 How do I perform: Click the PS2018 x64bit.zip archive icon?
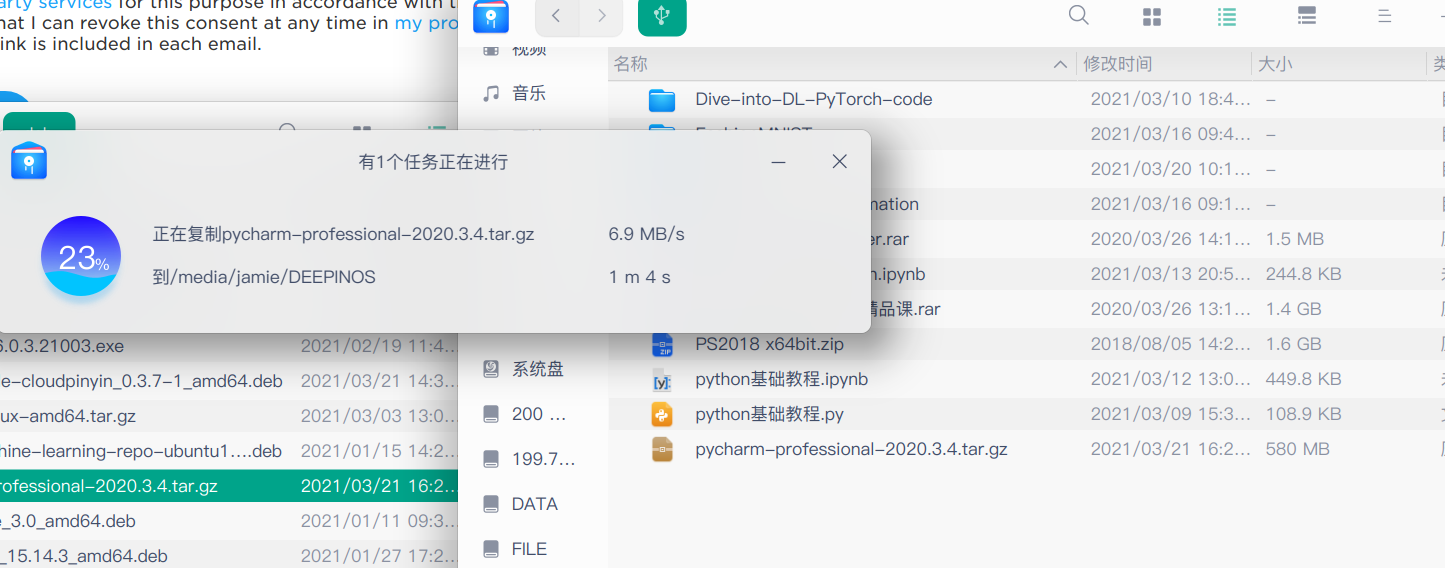pos(662,345)
